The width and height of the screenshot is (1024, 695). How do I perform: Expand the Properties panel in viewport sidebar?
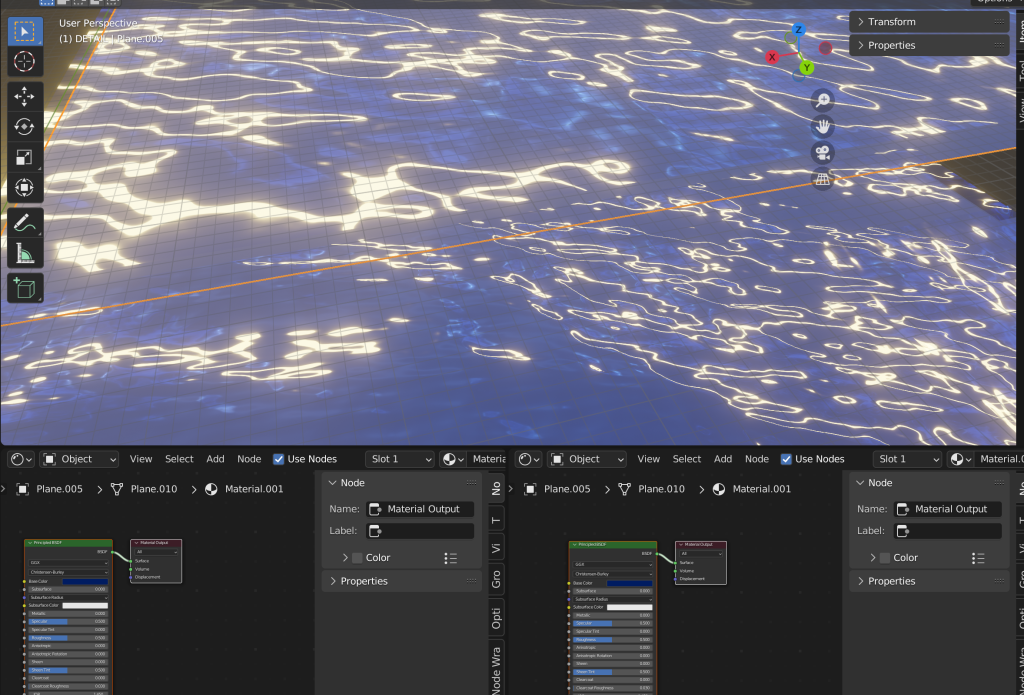[930, 45]
